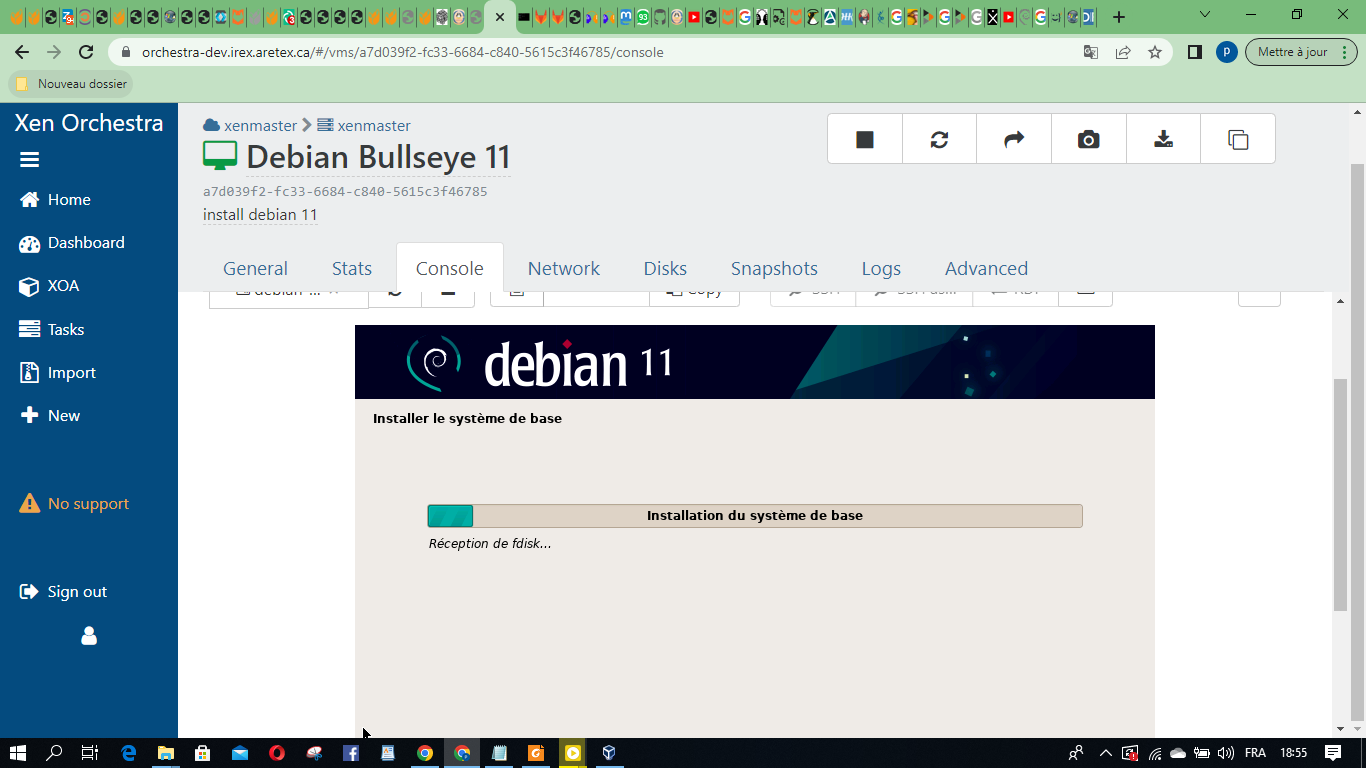
Task: Click the install debian 11 description
Action: point(260,214)
